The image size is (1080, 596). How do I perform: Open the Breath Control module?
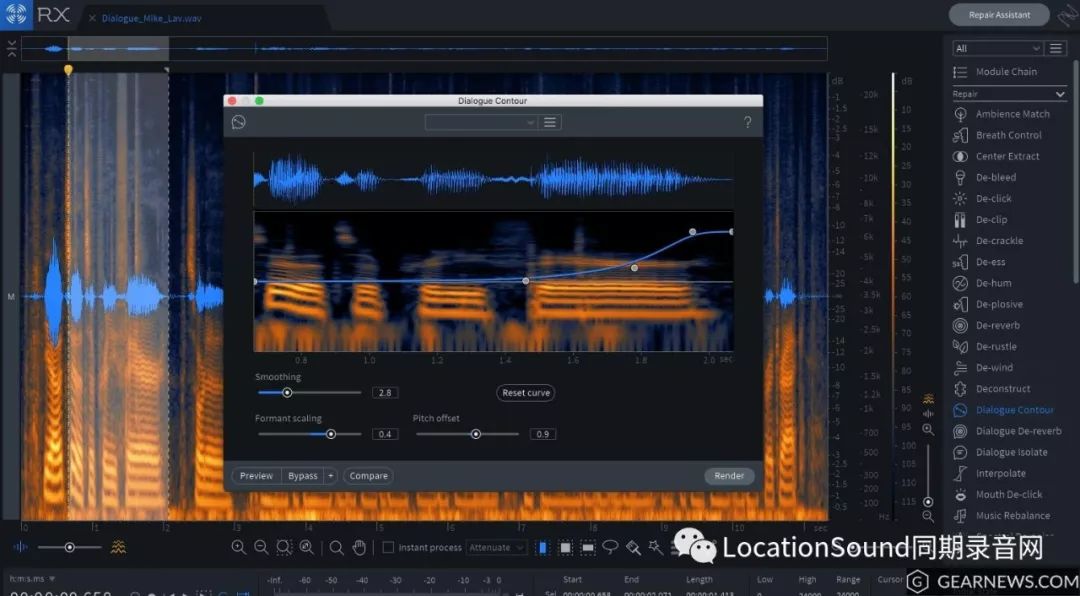(x=1008, y=135)
